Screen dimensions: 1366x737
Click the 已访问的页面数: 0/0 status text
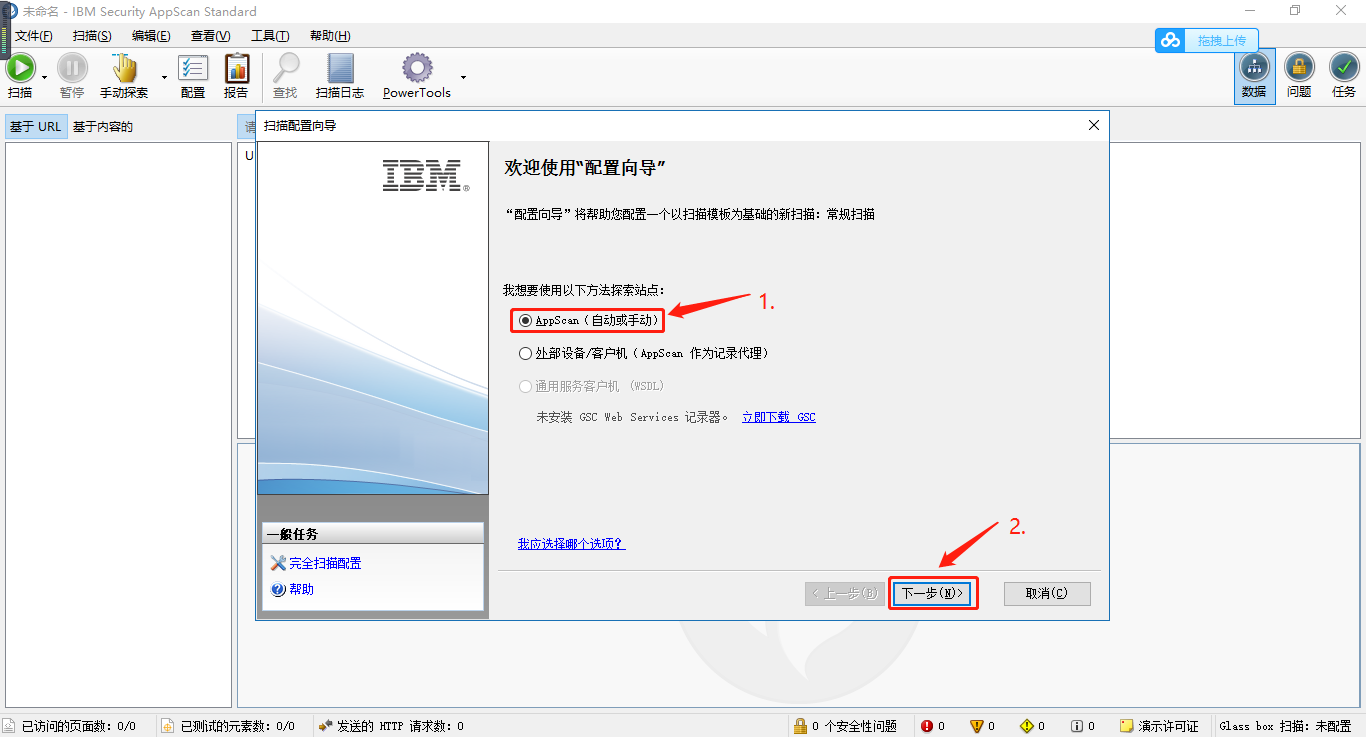click(79, 726)
